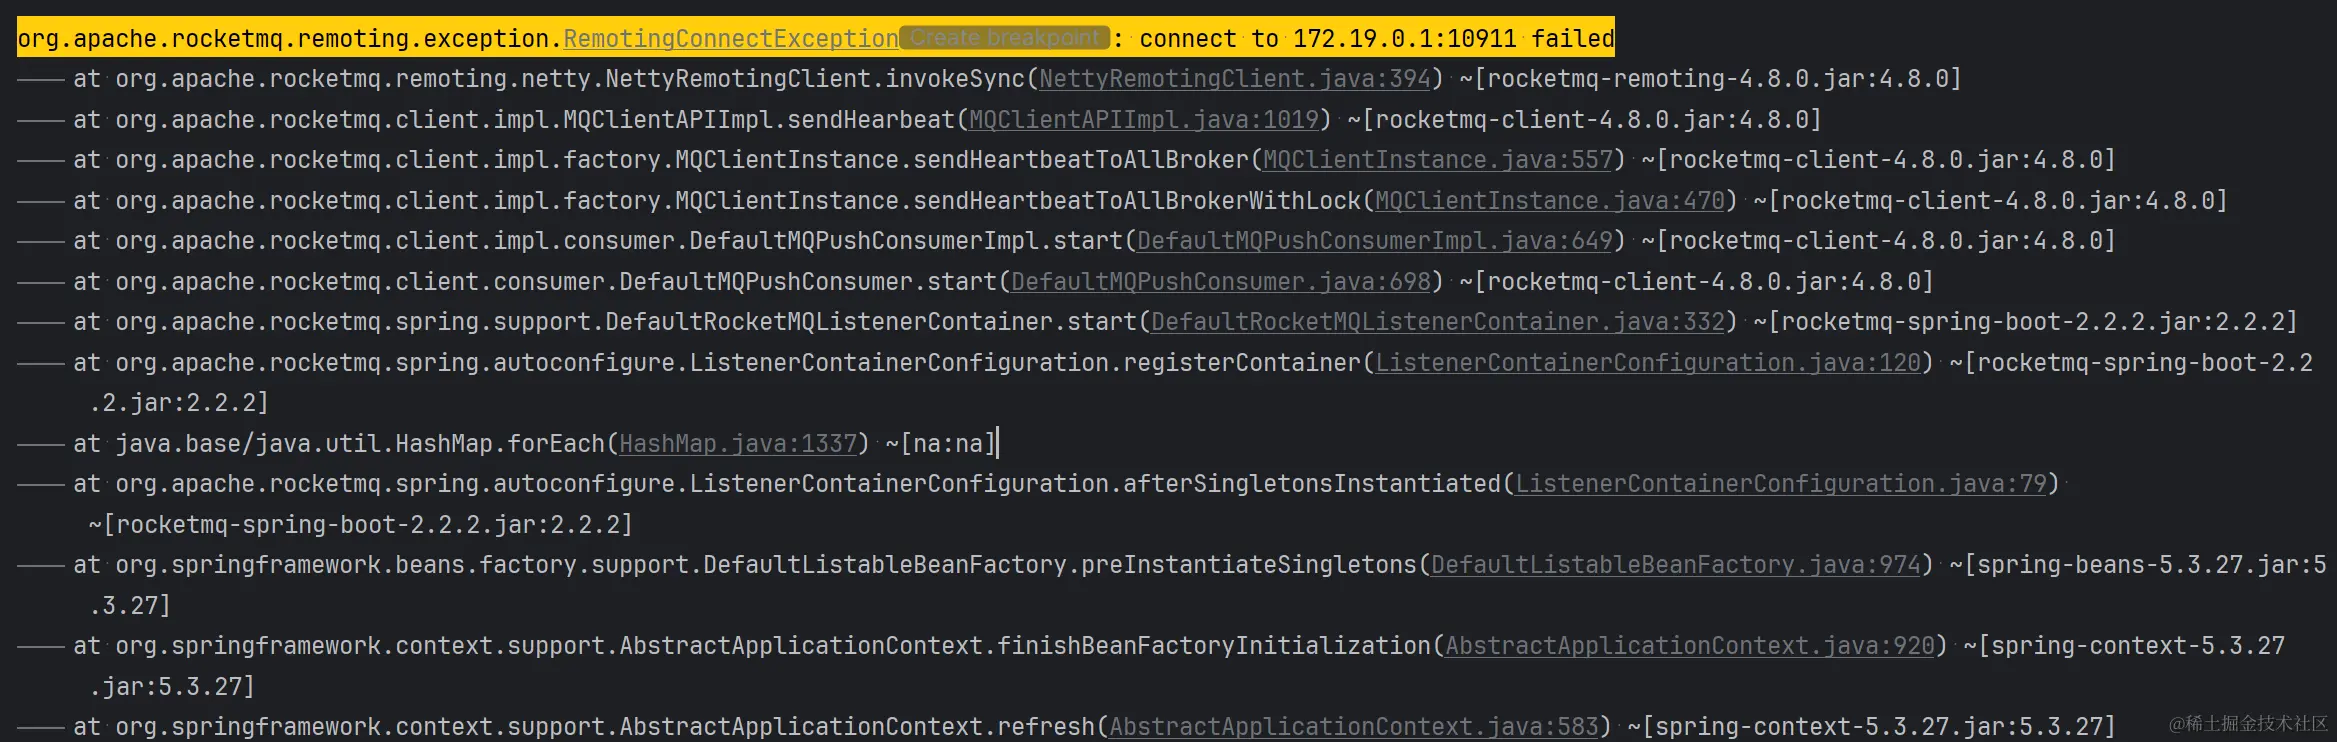Click the Create breakpoint button
The height and width of the screenshot is (742, 2337).
[x=1004, y=38]
